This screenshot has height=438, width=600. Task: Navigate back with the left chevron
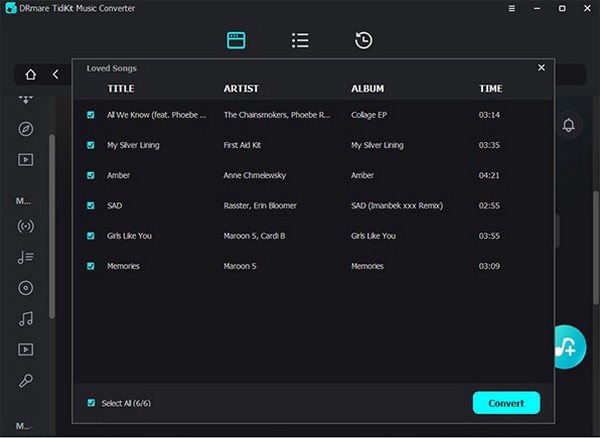(x=55, y=74)
